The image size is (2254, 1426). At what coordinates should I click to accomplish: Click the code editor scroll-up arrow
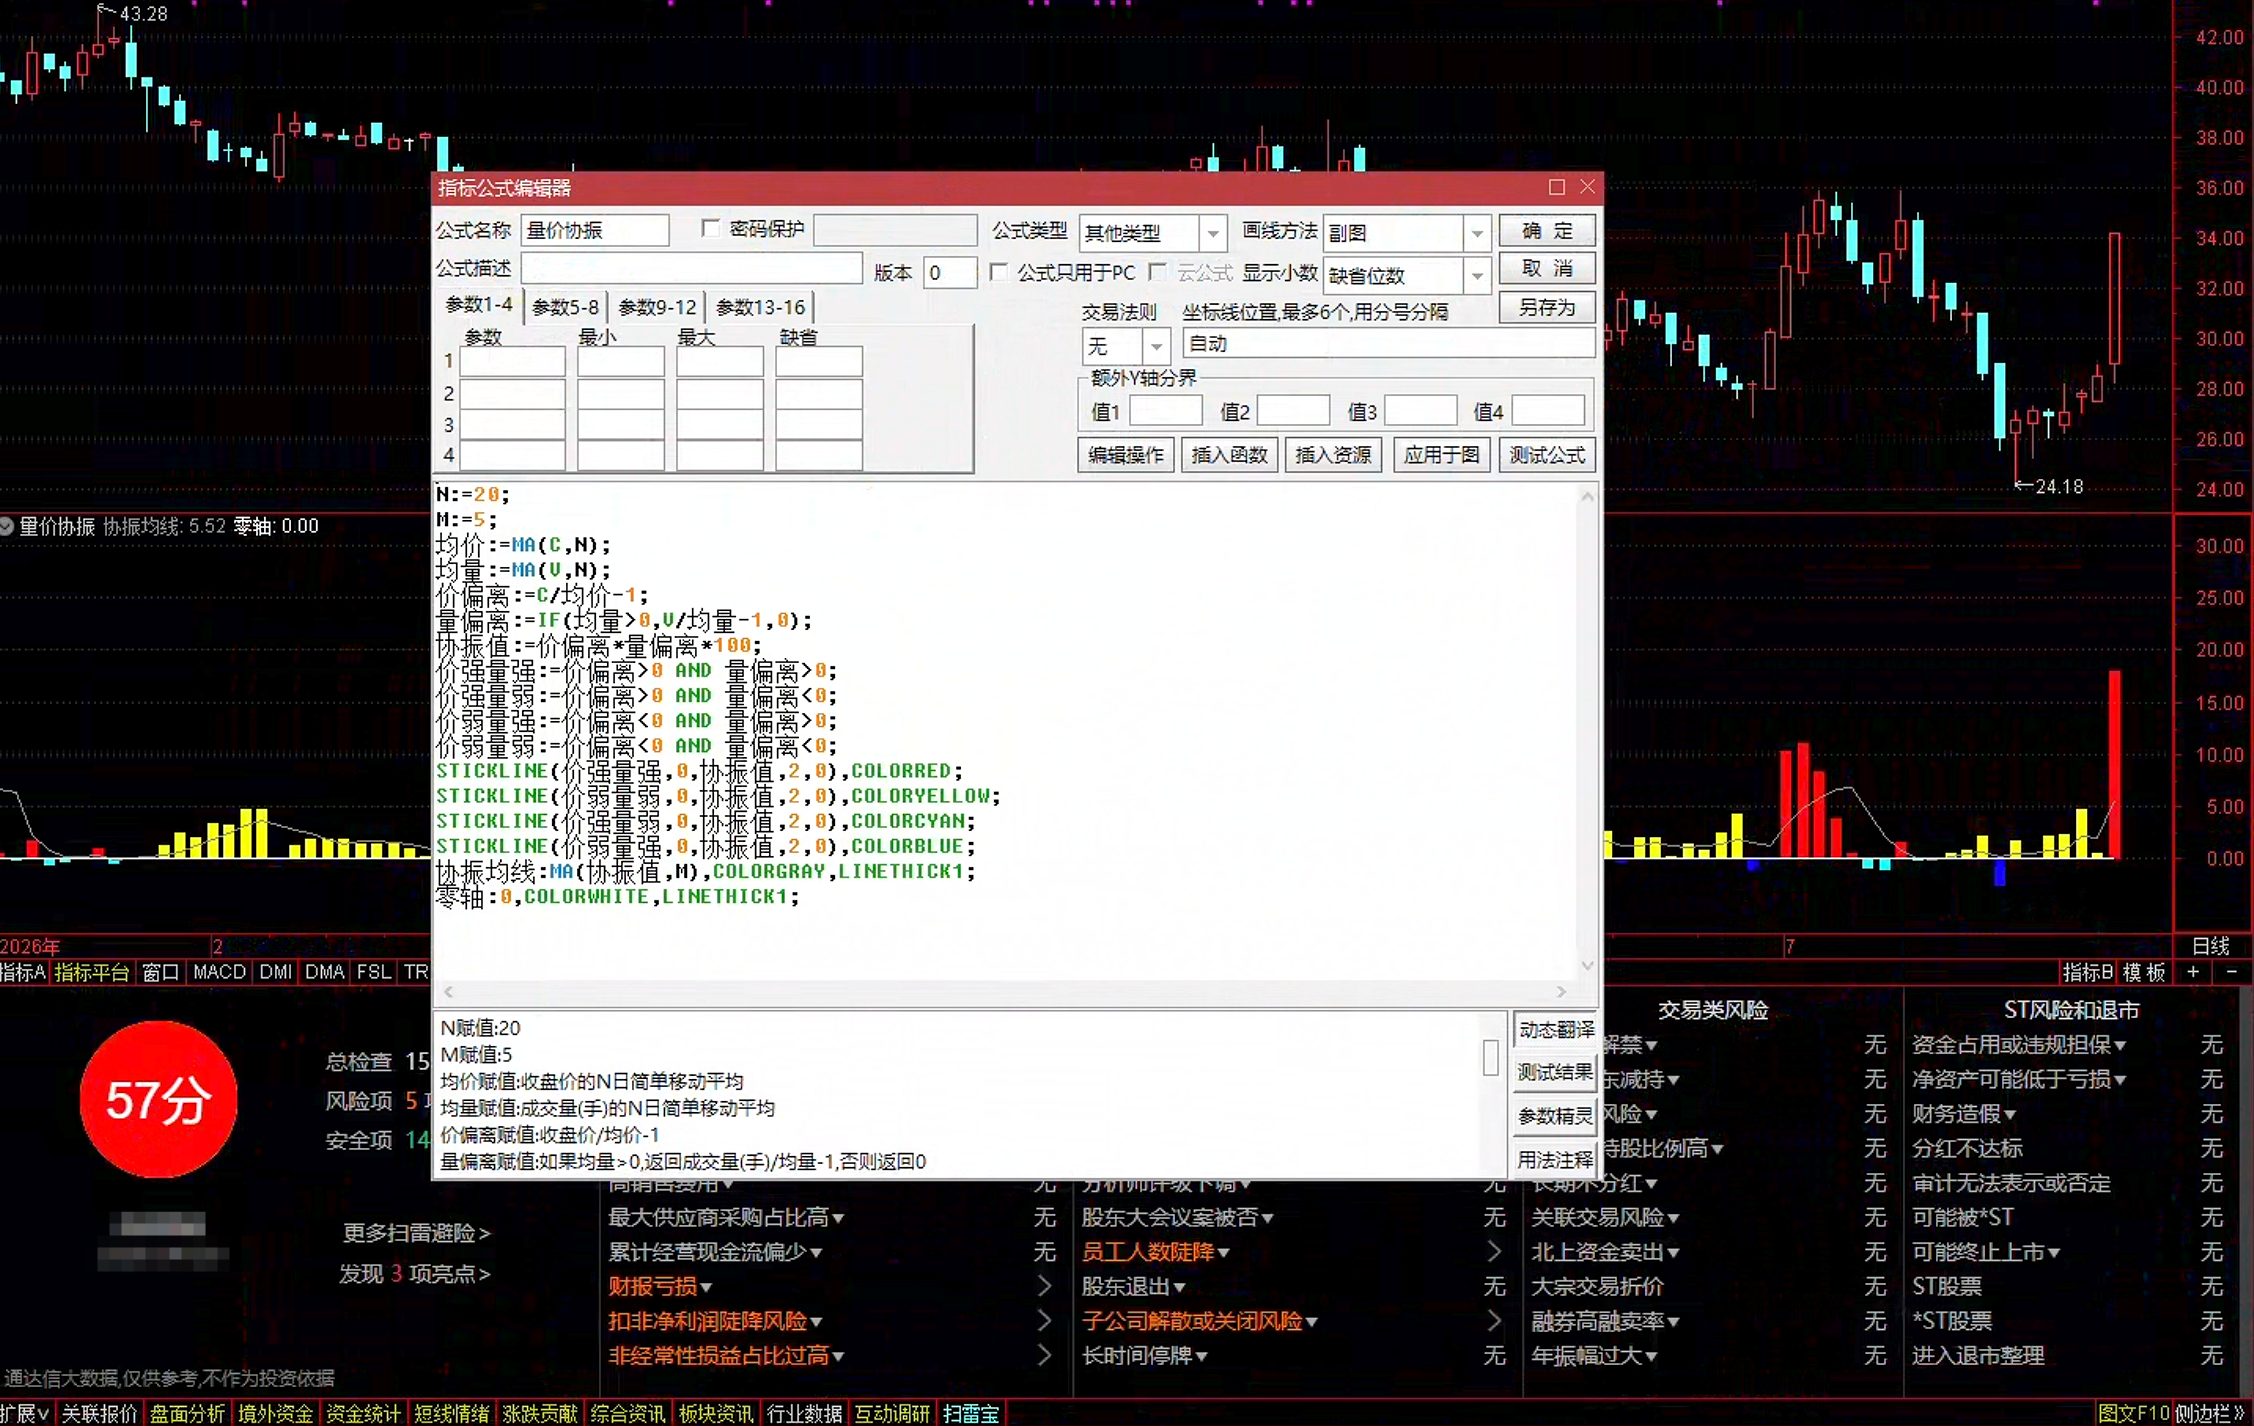pyautogui.click(x=1587, y=496)
